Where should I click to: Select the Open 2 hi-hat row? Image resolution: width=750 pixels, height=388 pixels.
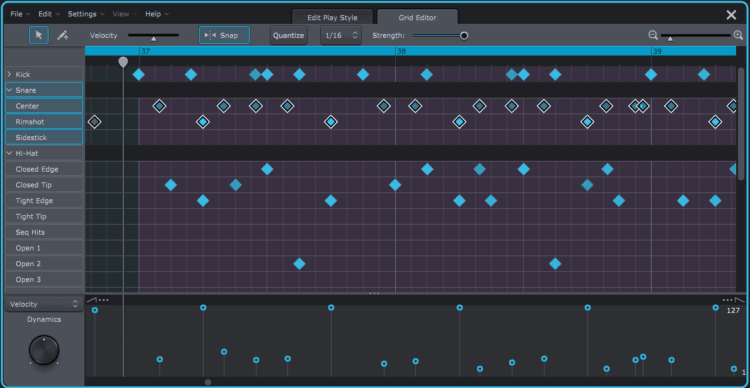tap(44, 264)
